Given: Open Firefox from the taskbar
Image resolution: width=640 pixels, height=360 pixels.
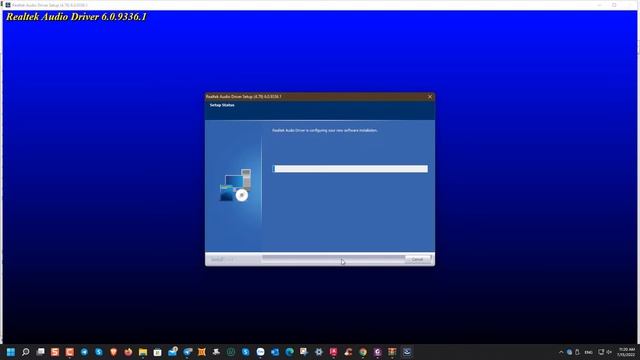Looking at the screenshot, I should [x=128, y=352].
